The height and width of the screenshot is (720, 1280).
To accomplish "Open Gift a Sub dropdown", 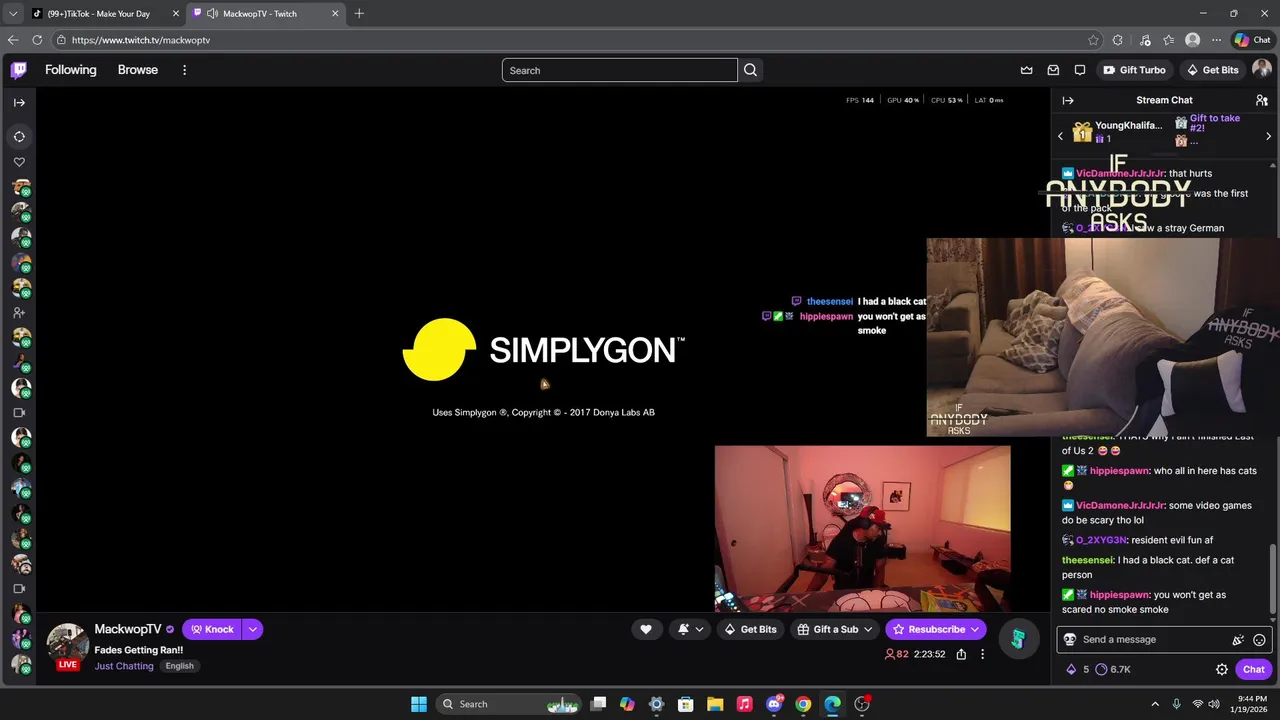I will click(835, 629).
